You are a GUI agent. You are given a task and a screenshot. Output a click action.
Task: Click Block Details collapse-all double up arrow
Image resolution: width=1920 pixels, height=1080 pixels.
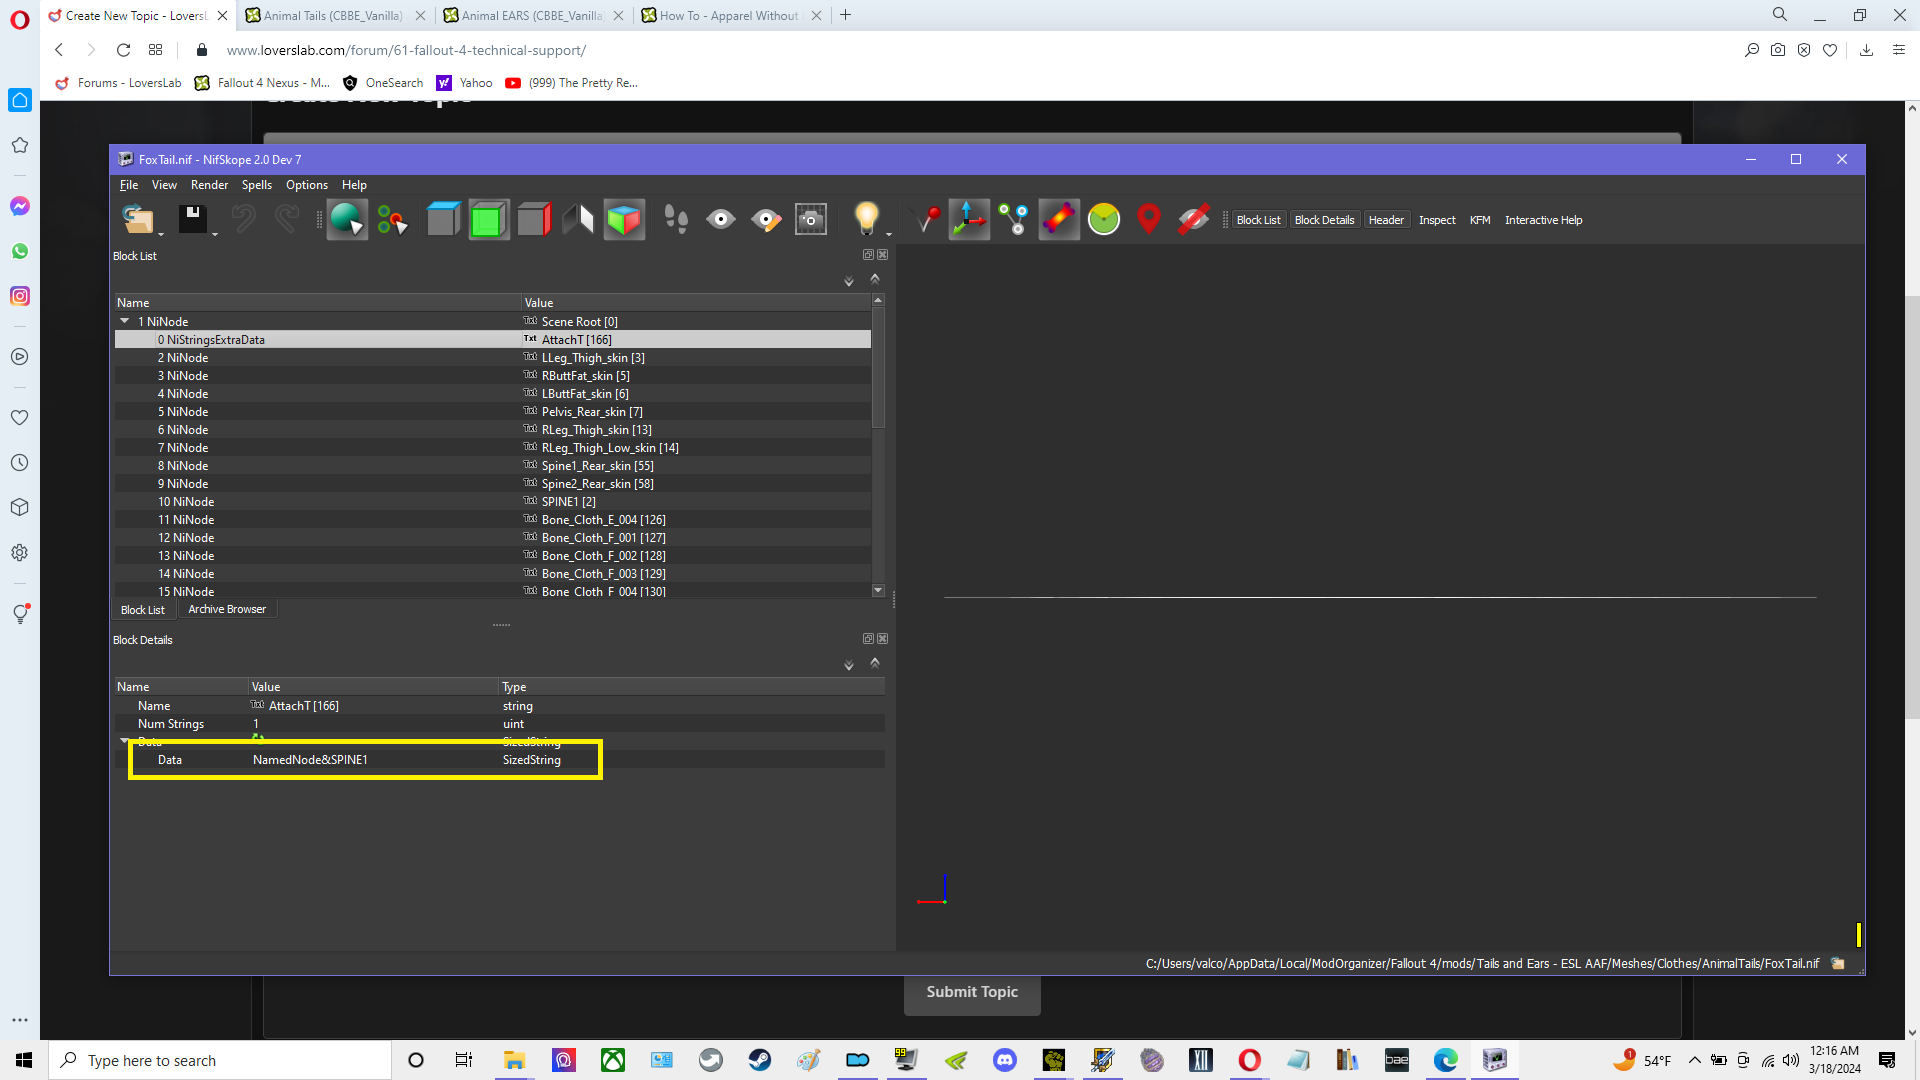tap(875, 662)
